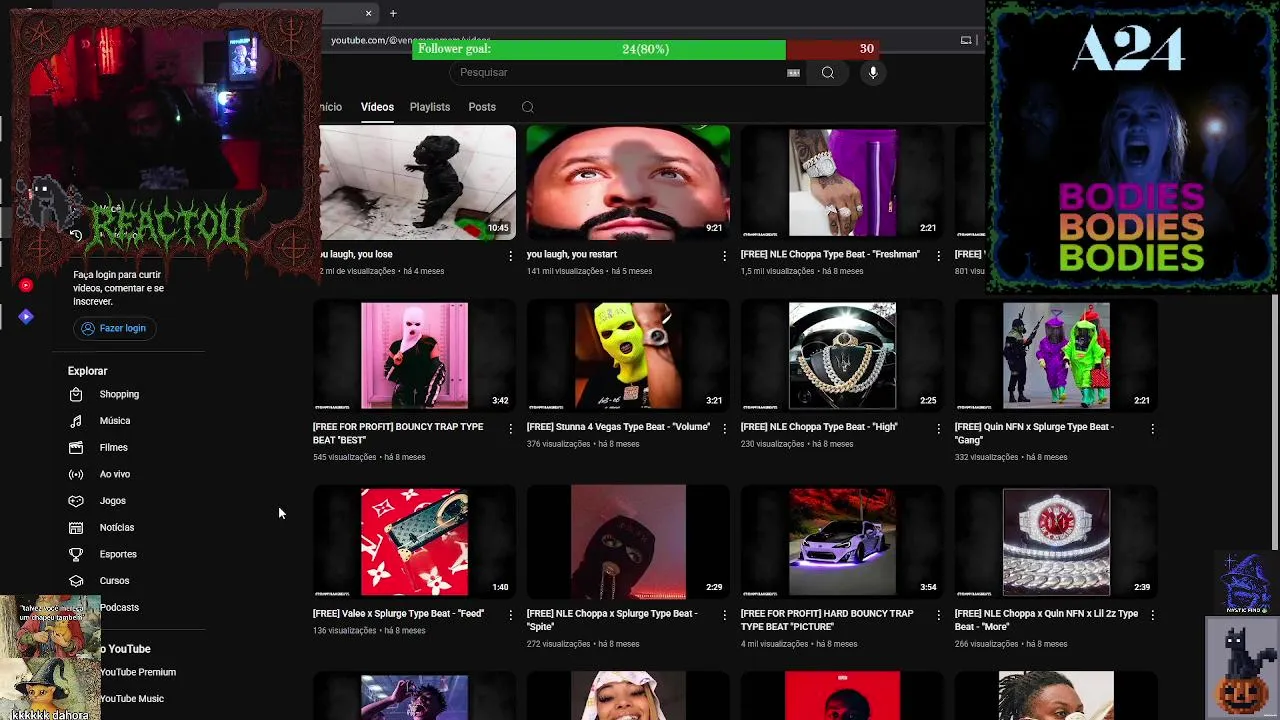Open Notícias category icon
The width and height of the screenshot is (1280, 720).
76,527
